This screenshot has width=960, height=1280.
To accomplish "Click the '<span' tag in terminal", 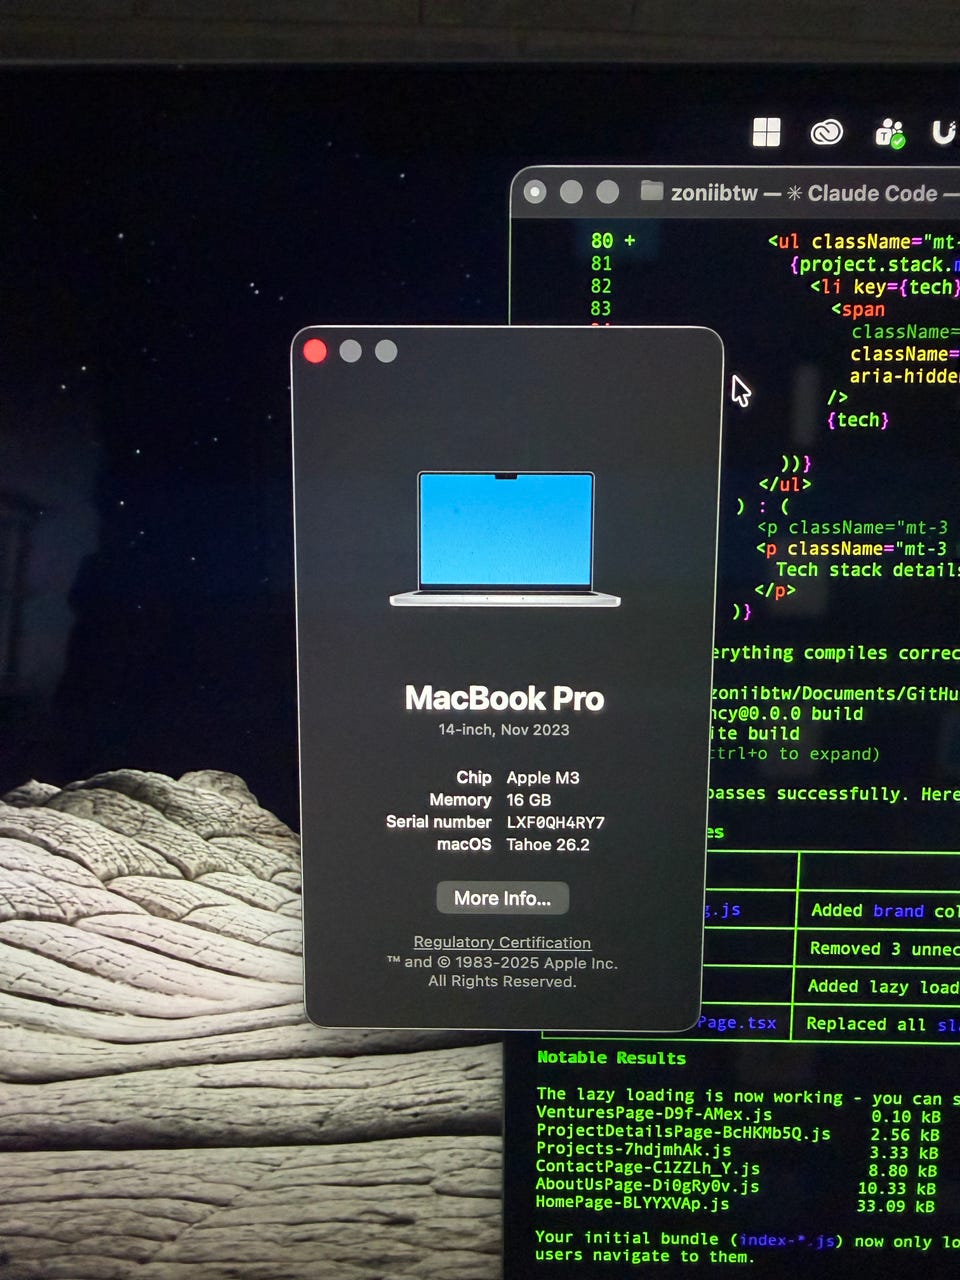I will click(858, 309).
